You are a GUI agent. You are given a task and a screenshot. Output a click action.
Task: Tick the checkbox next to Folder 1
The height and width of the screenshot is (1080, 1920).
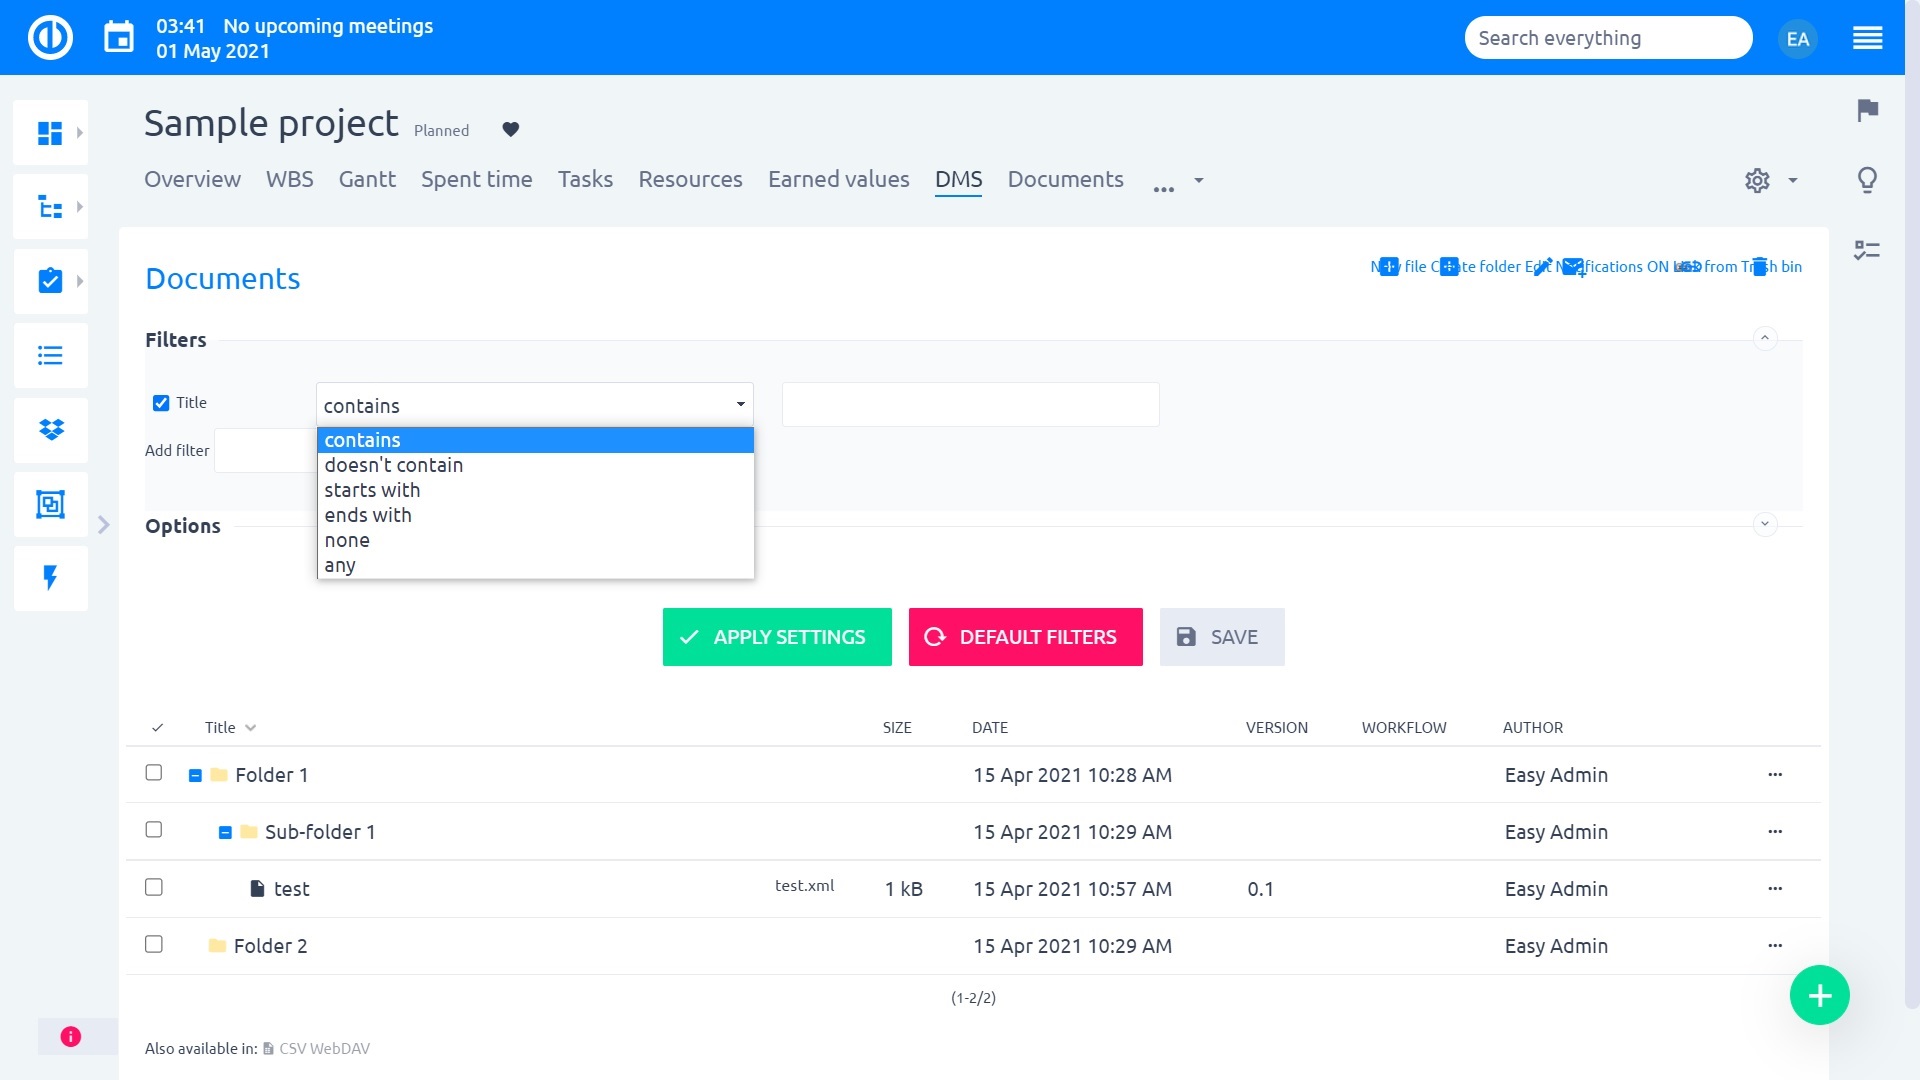[x=154, y=773]
